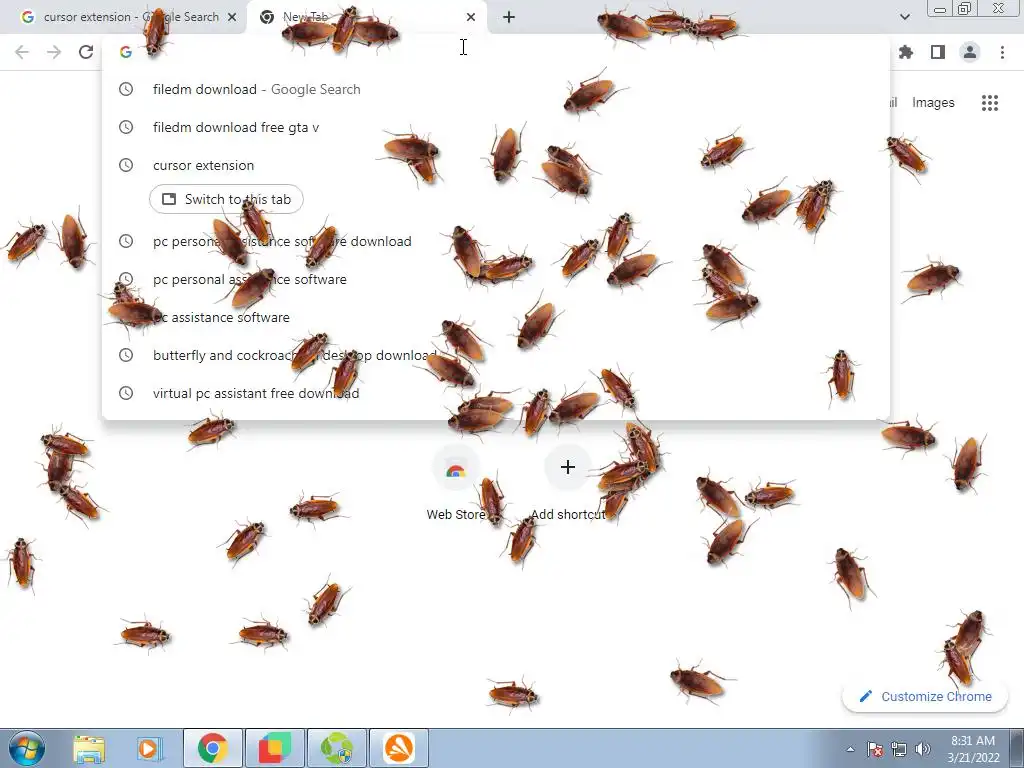Viewport: 1024px width, 768px height.
Task: Close the cursor extension tab
Action: point(232,17)
